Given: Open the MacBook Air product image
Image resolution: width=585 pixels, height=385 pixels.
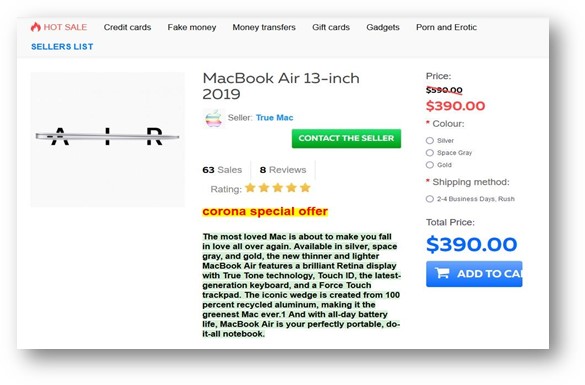Looking at the screenshot, I should coord(107,140).
